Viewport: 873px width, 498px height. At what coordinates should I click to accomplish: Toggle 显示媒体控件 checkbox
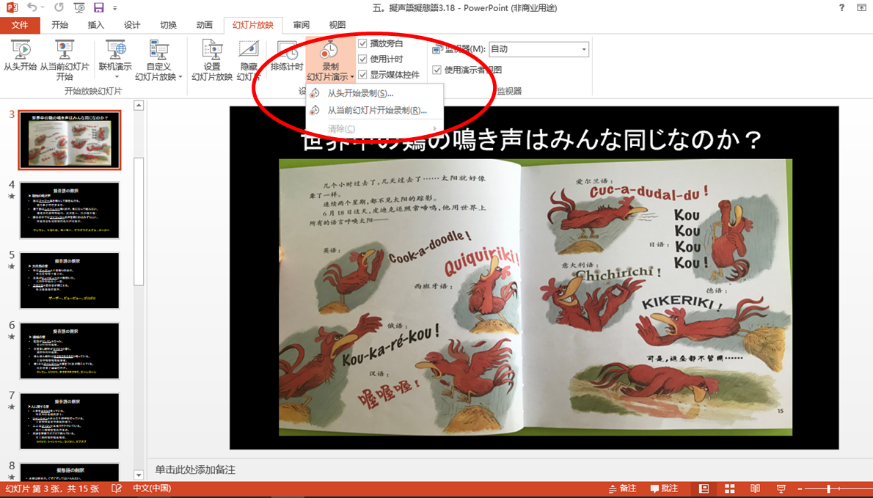362,74
